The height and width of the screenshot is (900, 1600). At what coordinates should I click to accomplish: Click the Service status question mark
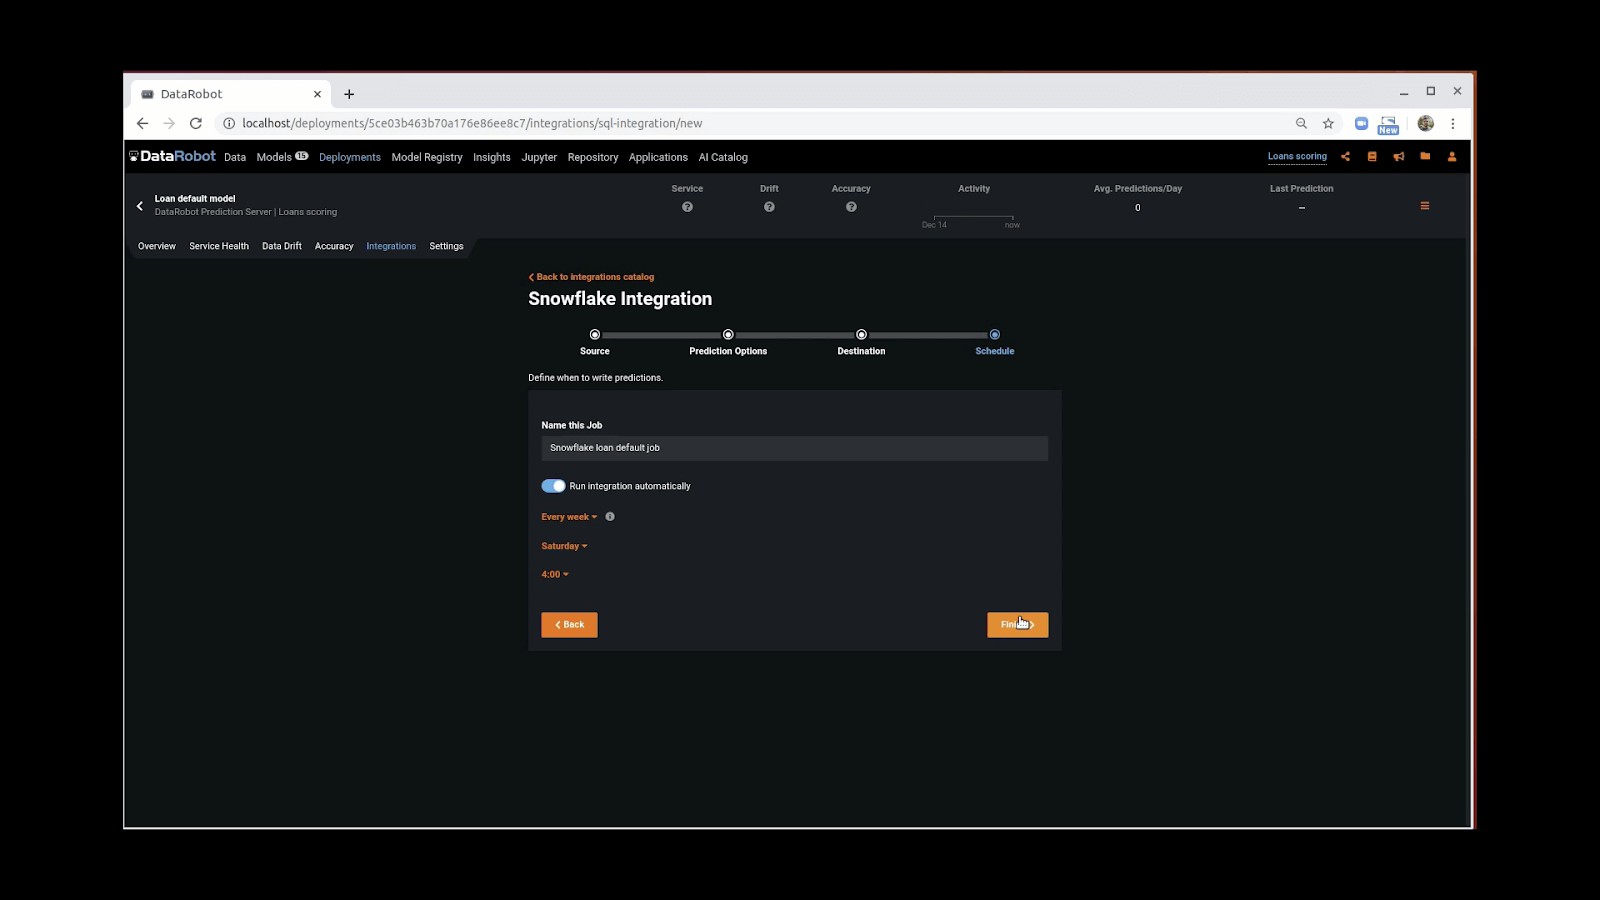pos(687,207)
